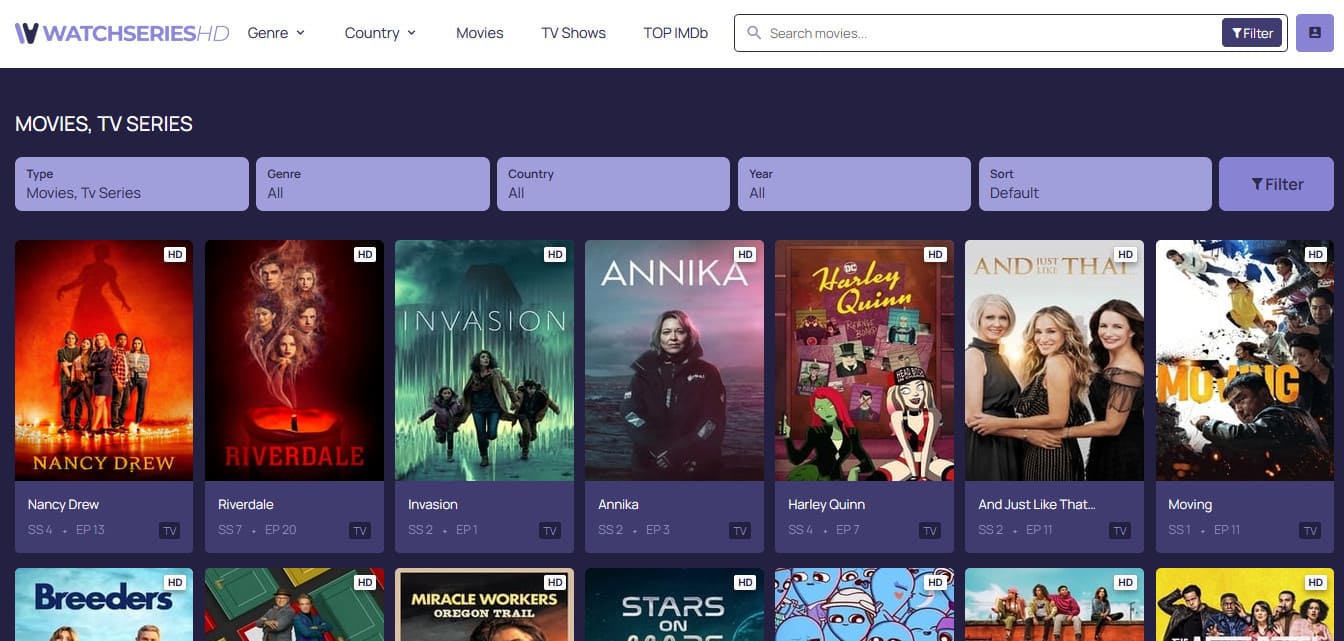Click the SS 7 EP 20 text under Riverdale

[x=257, y=530]
